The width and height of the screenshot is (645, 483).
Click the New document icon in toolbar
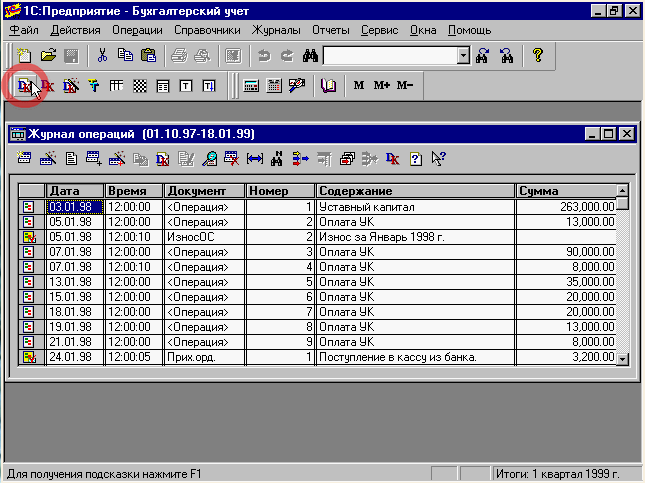(24, 56)
